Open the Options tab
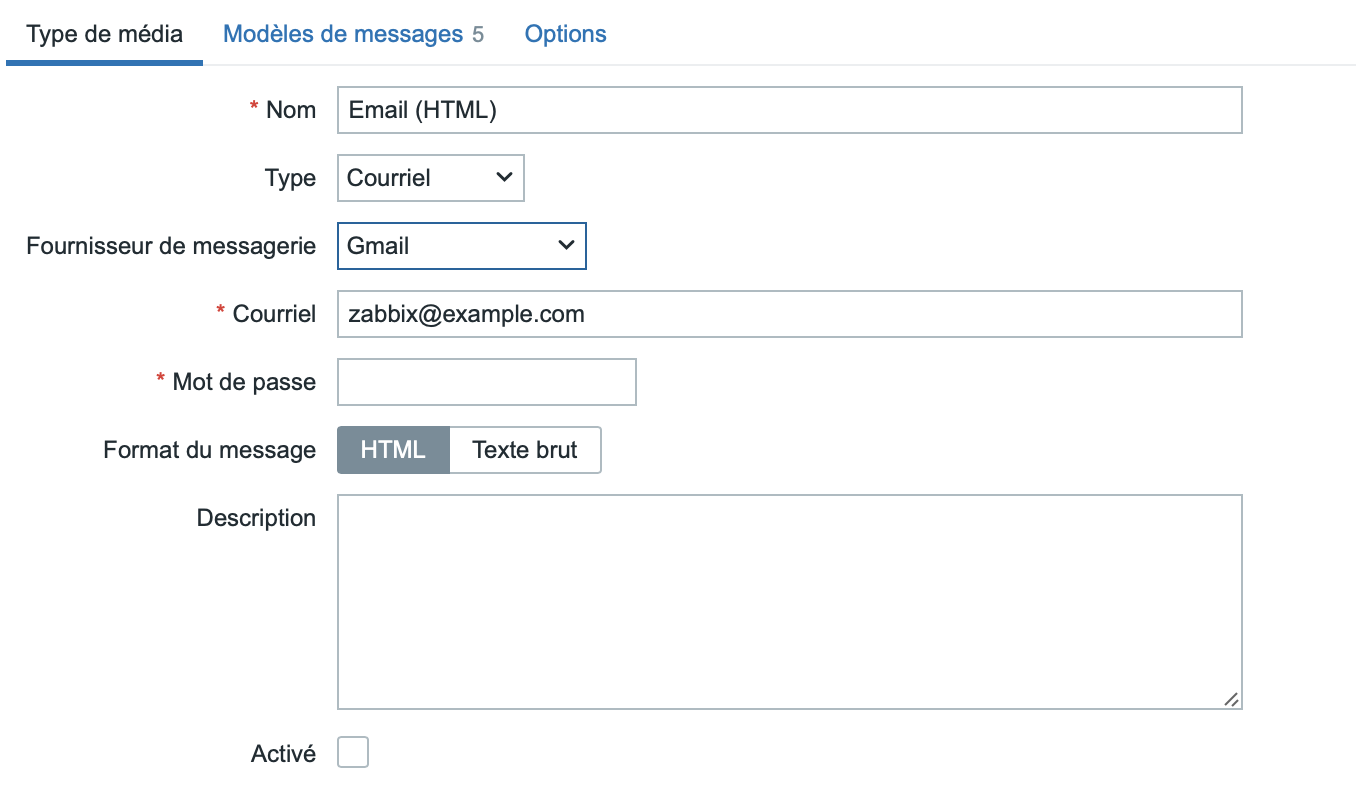 565,34
